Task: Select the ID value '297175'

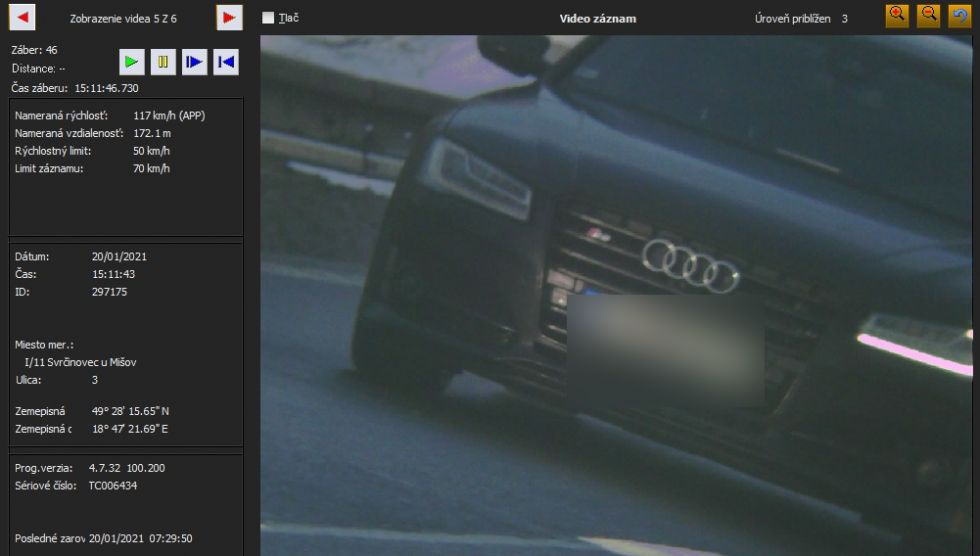Action: [x=109, y=292]
